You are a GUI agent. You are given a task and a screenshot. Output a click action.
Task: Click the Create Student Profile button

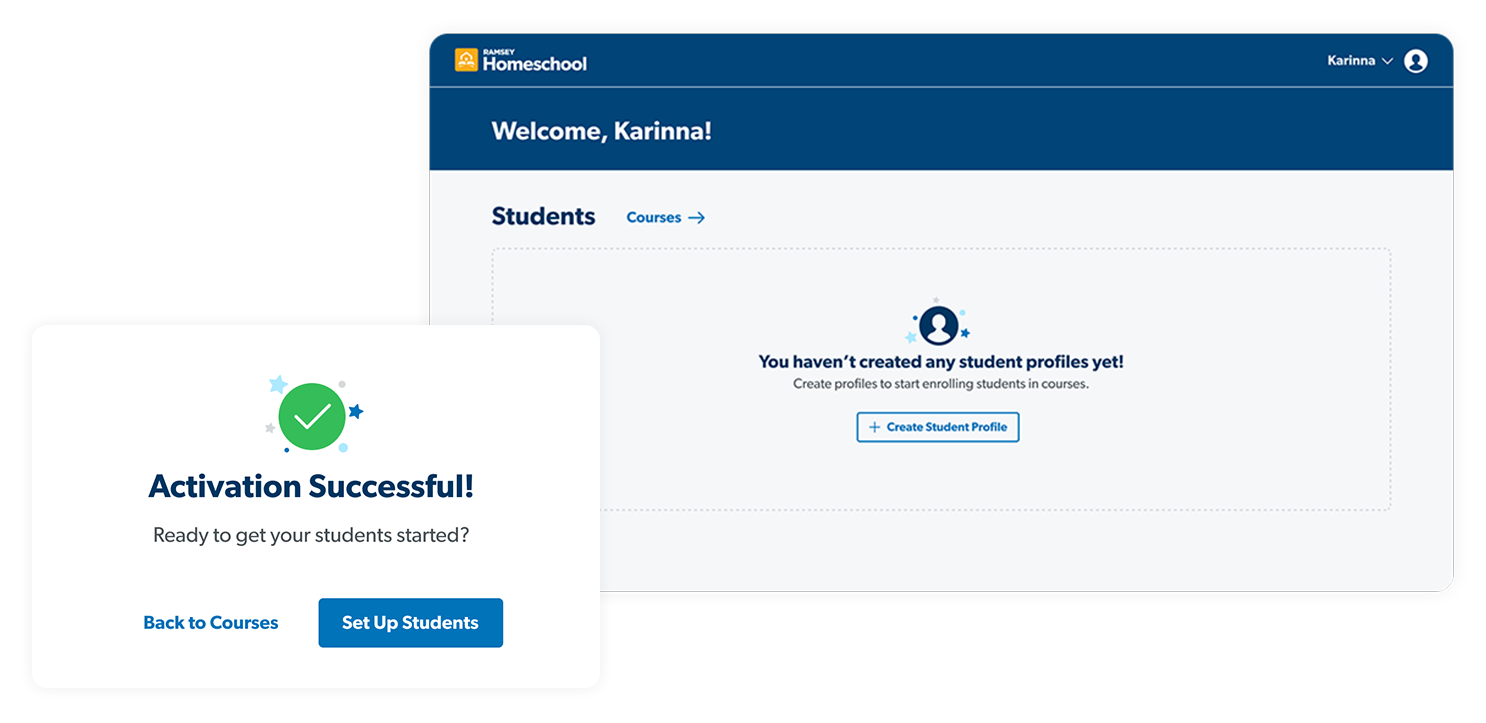938,427
